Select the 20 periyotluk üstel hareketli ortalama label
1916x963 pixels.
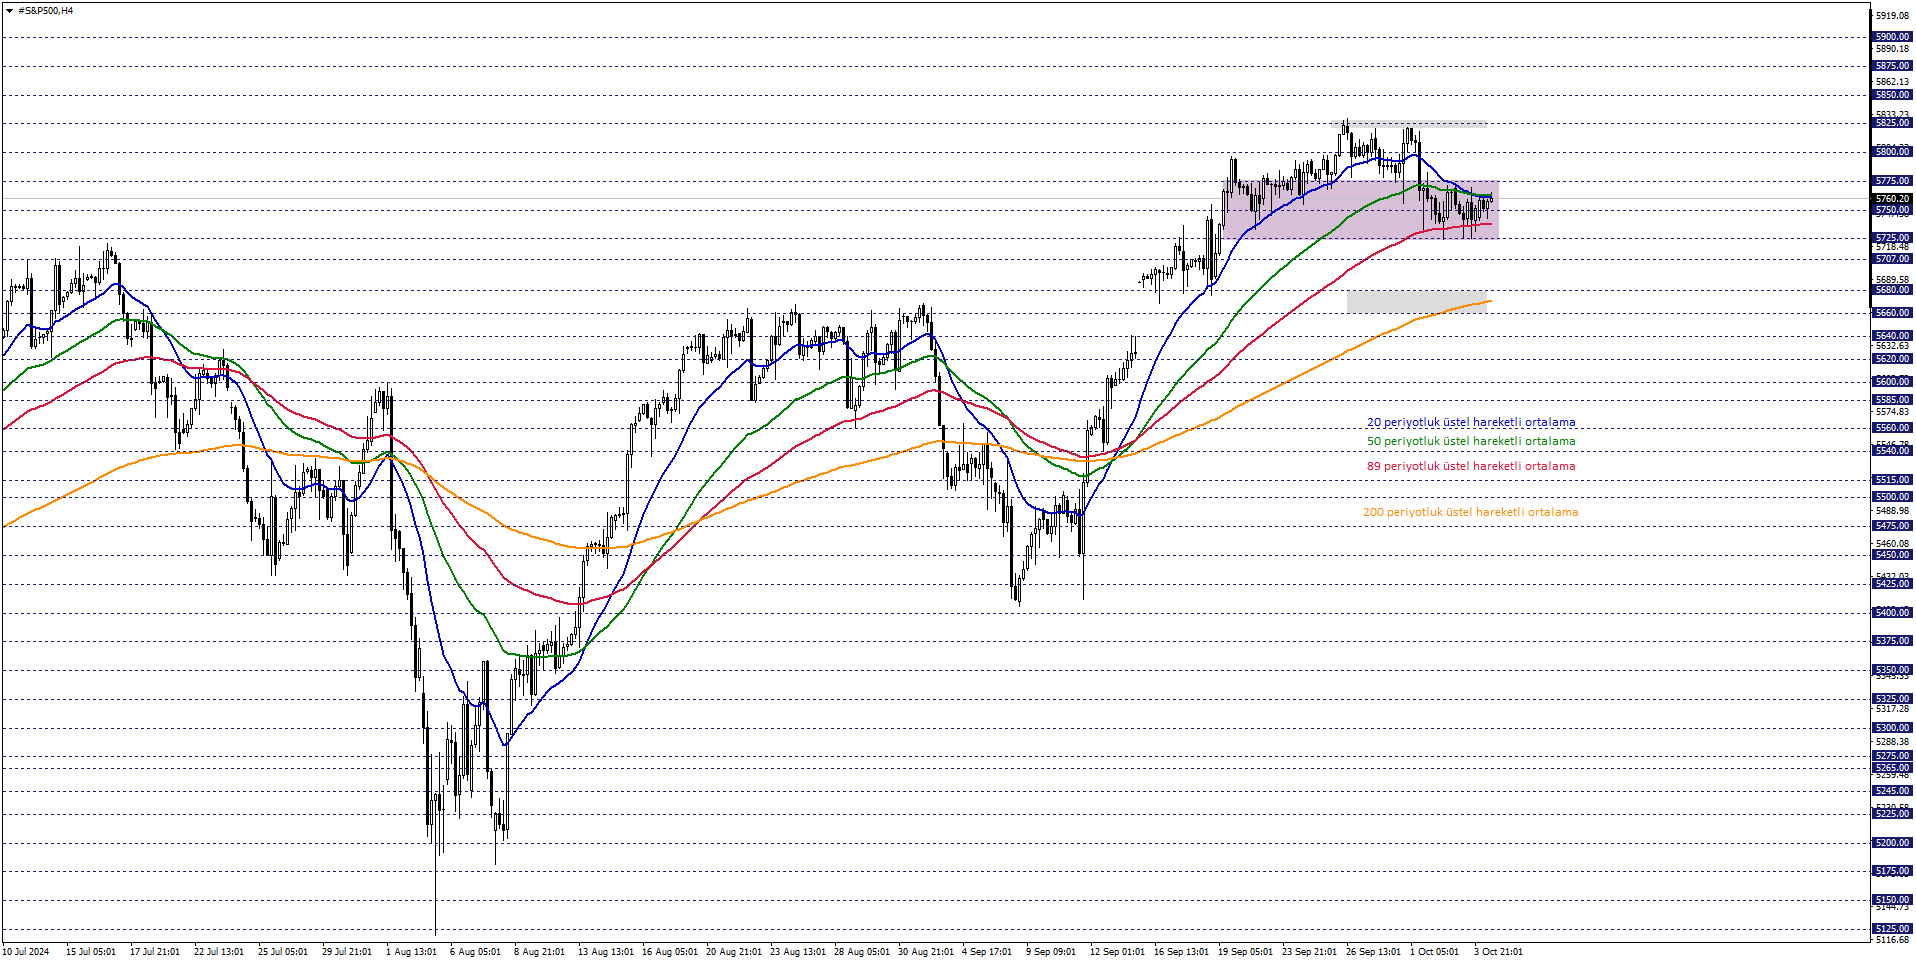tap(1470, 423)
